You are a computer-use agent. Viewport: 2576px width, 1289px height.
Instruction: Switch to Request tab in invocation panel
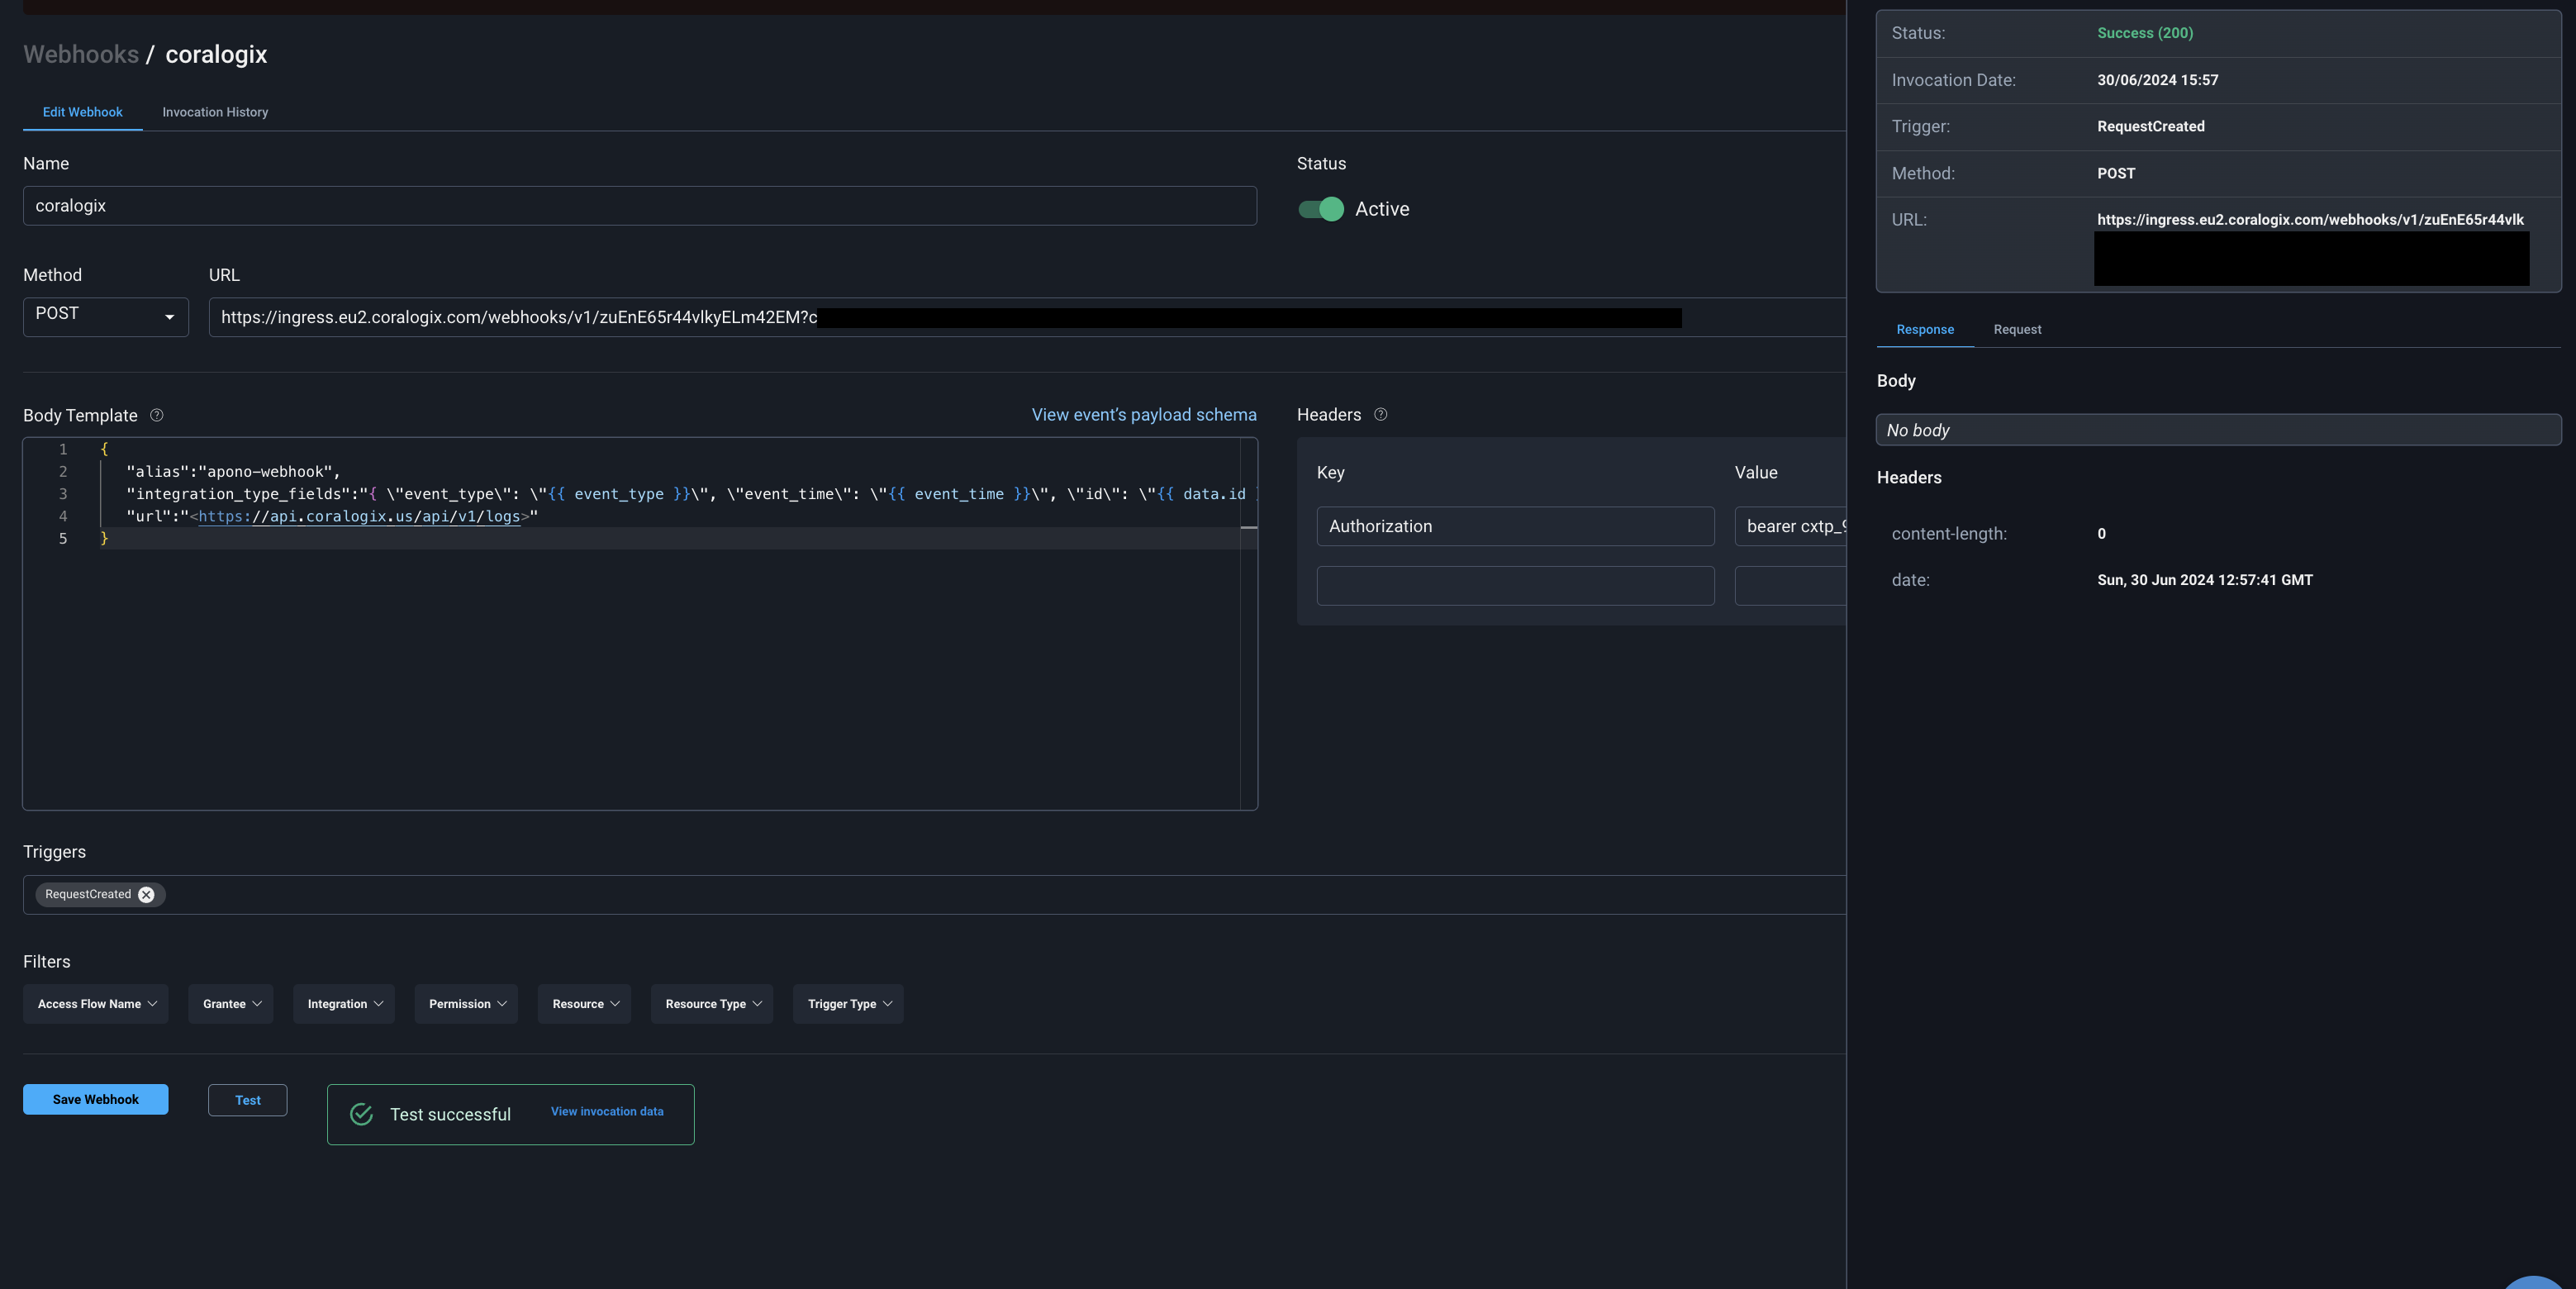click(x=2017, y=329)
